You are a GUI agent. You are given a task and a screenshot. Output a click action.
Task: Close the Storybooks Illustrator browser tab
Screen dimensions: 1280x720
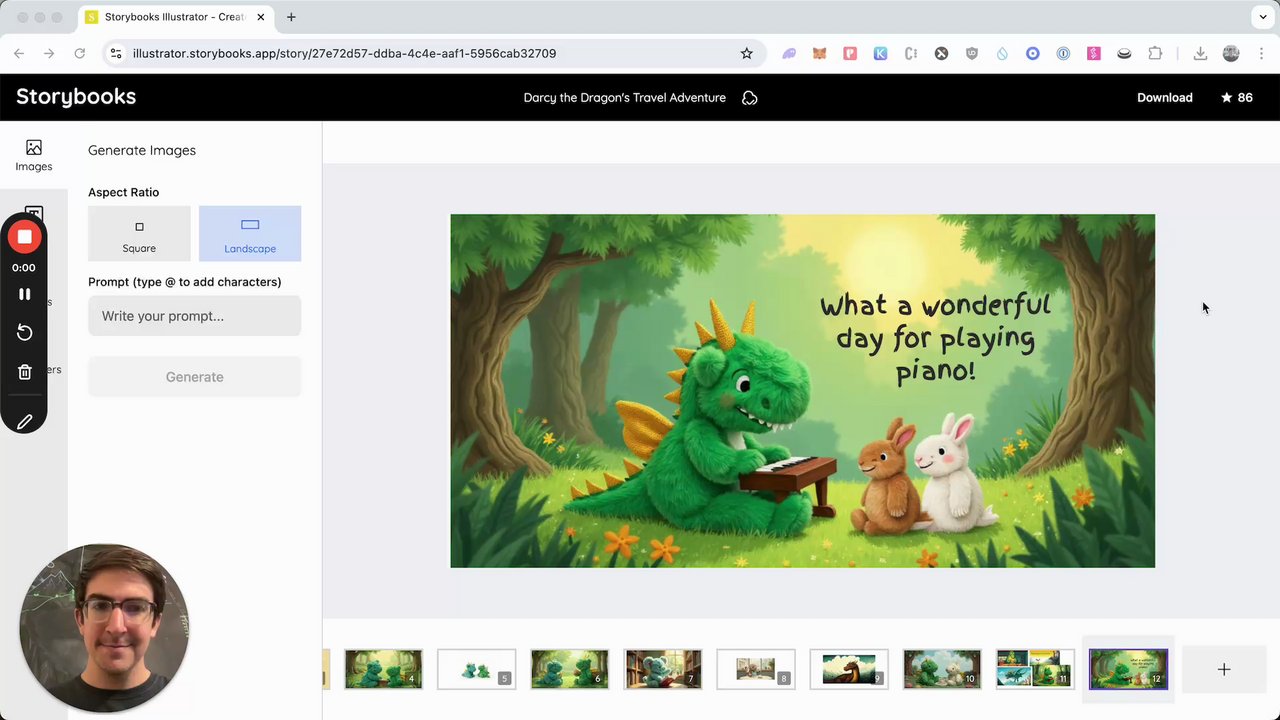click(x=260, y=17)
